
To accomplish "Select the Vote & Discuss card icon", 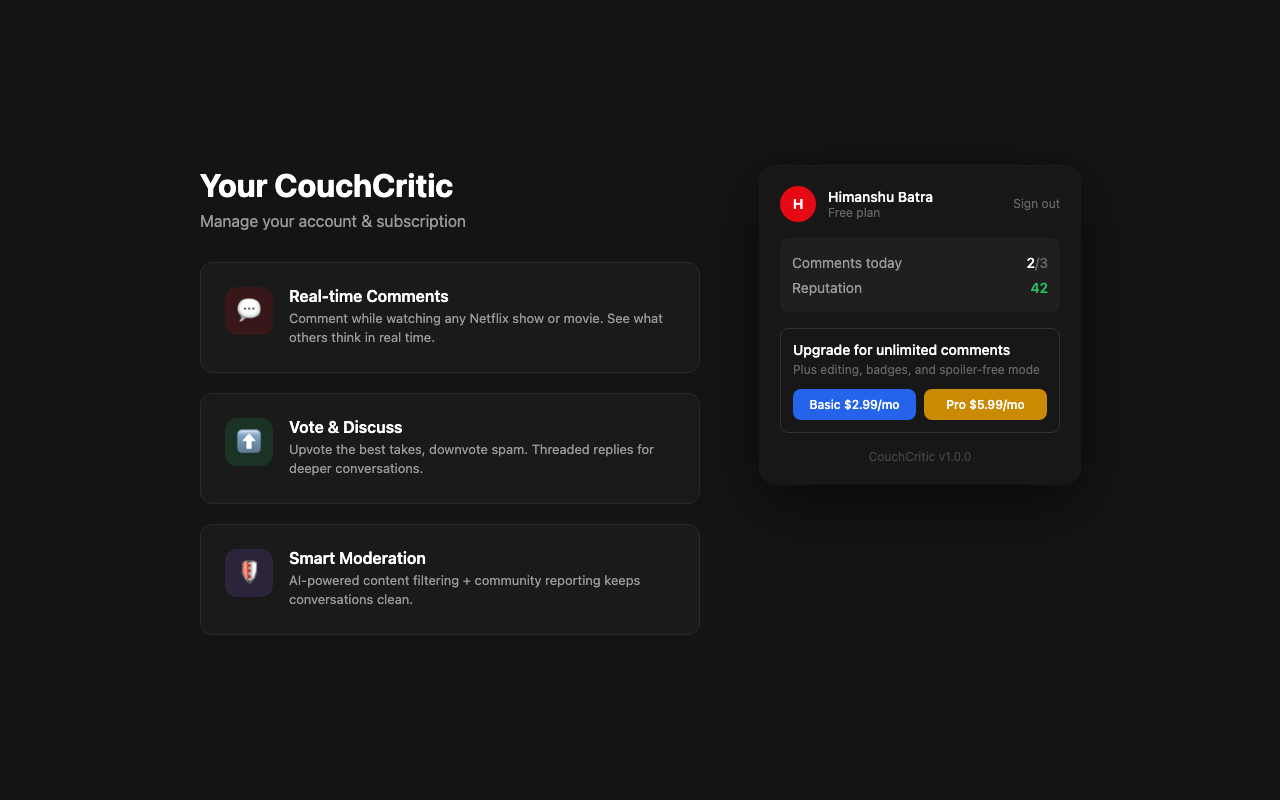I will [x=248, y=441].
